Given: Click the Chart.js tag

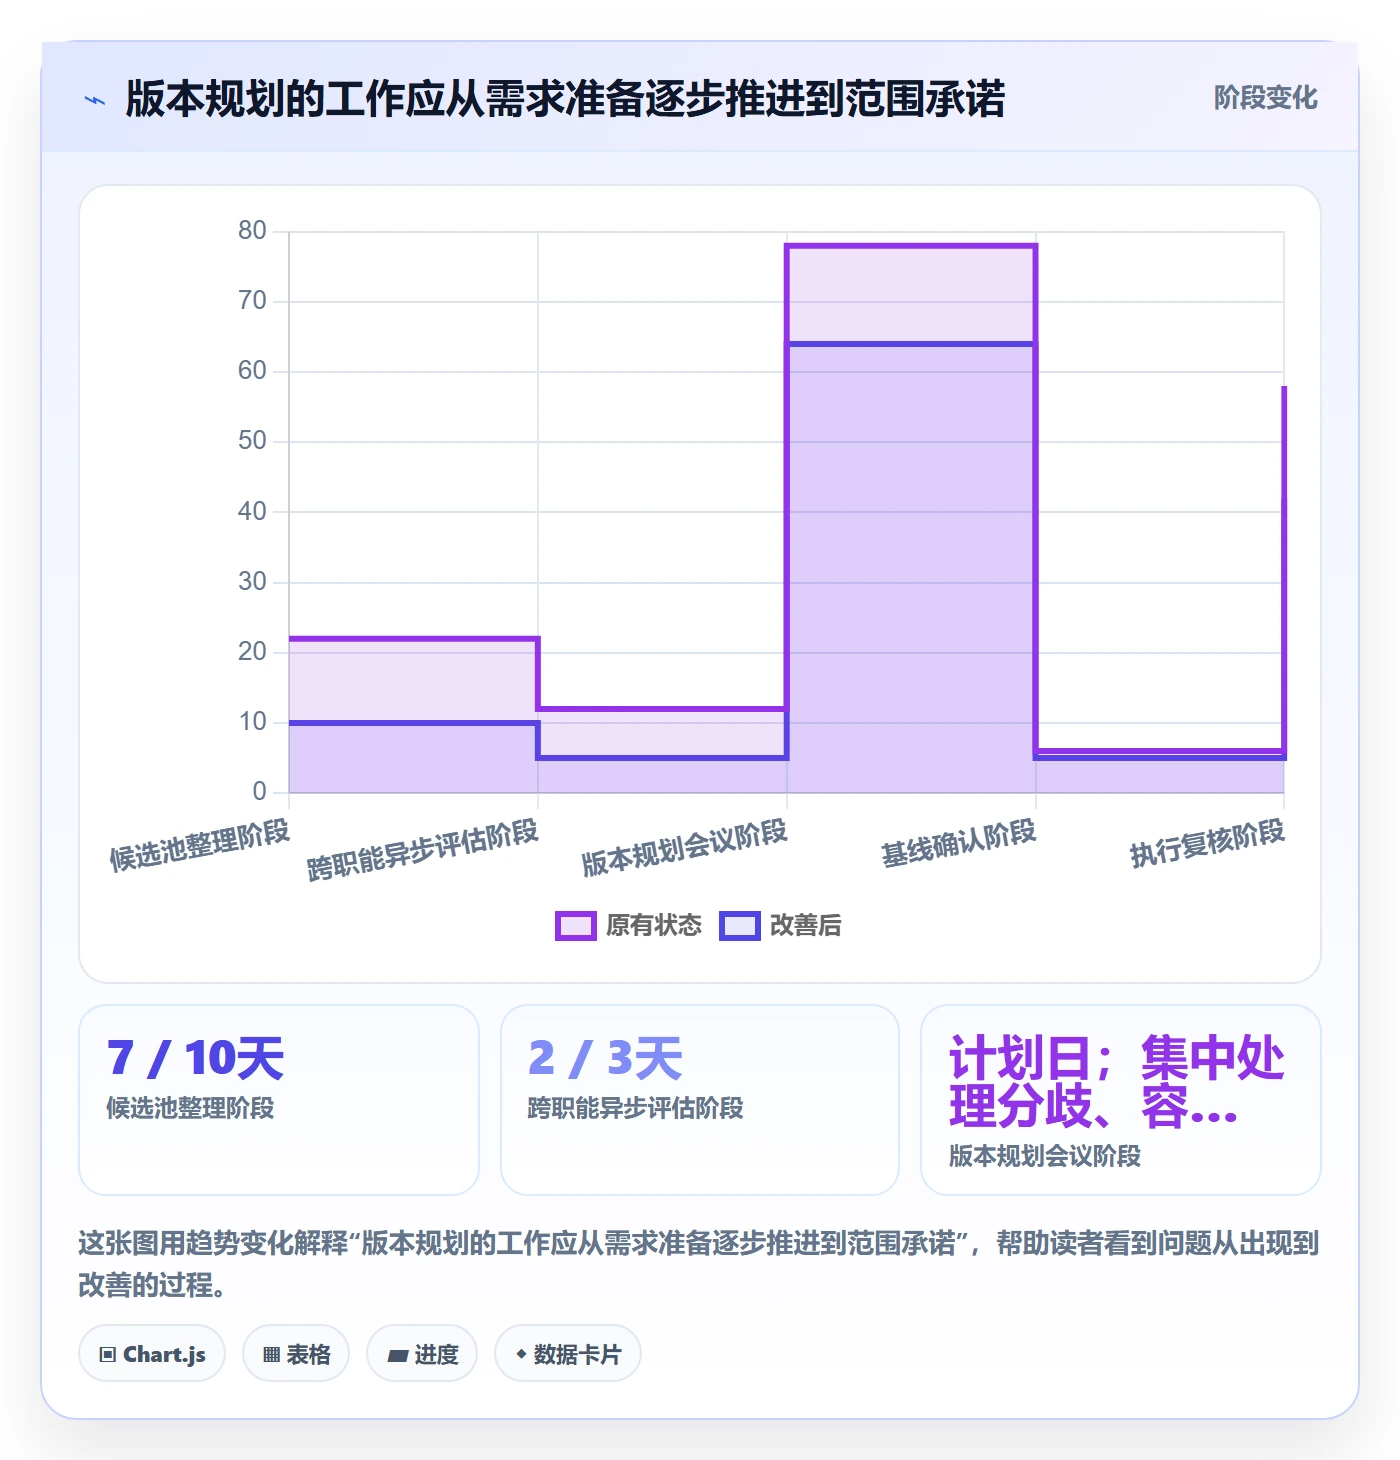Looking at the screenshot, I should point(152,1354).
